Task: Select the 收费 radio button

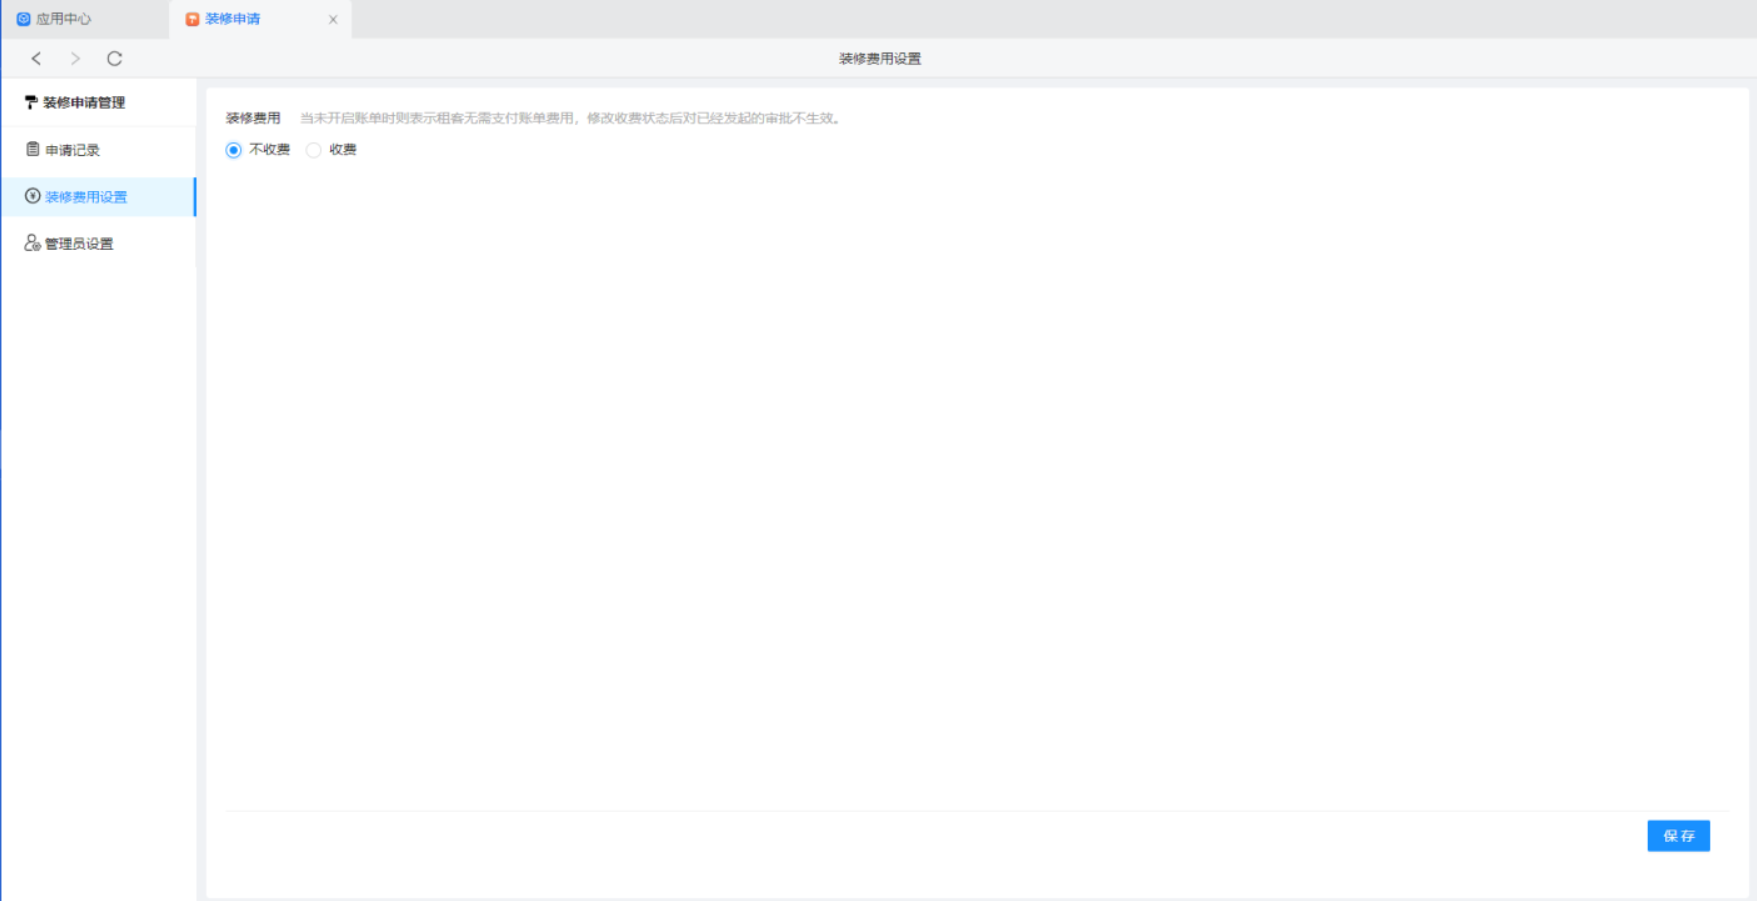Action: [314, 150]
